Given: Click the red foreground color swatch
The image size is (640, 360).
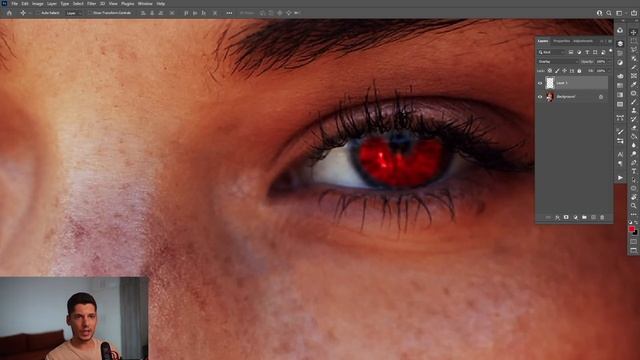Looking at the screenshot, I should pos(631,229).
